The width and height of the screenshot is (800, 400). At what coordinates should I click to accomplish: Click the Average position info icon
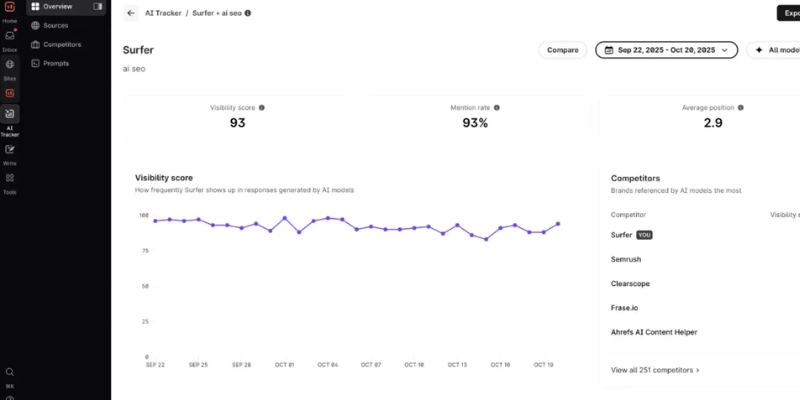[x=740, y=108]
